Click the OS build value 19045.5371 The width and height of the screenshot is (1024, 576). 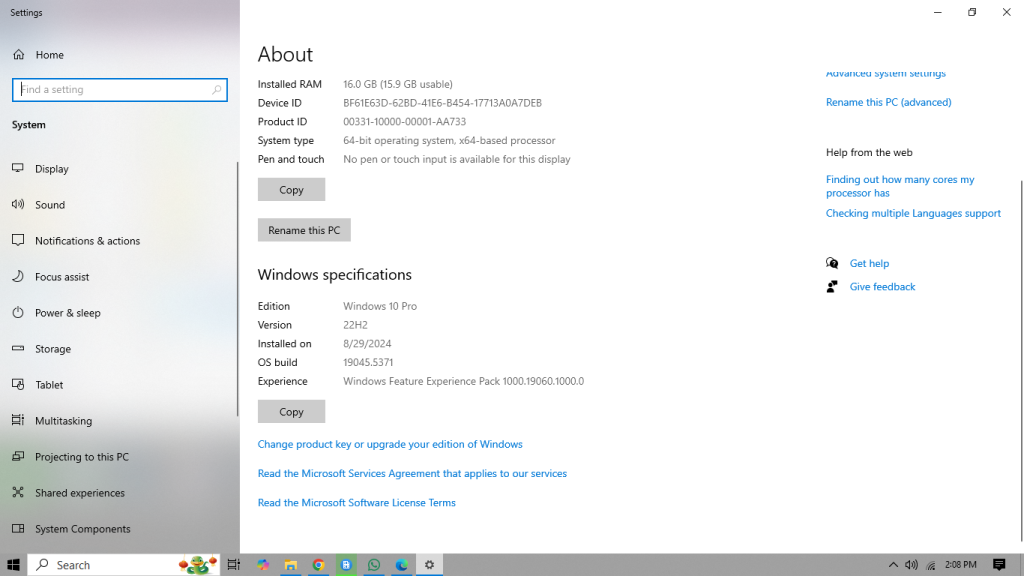pos(368,362)
